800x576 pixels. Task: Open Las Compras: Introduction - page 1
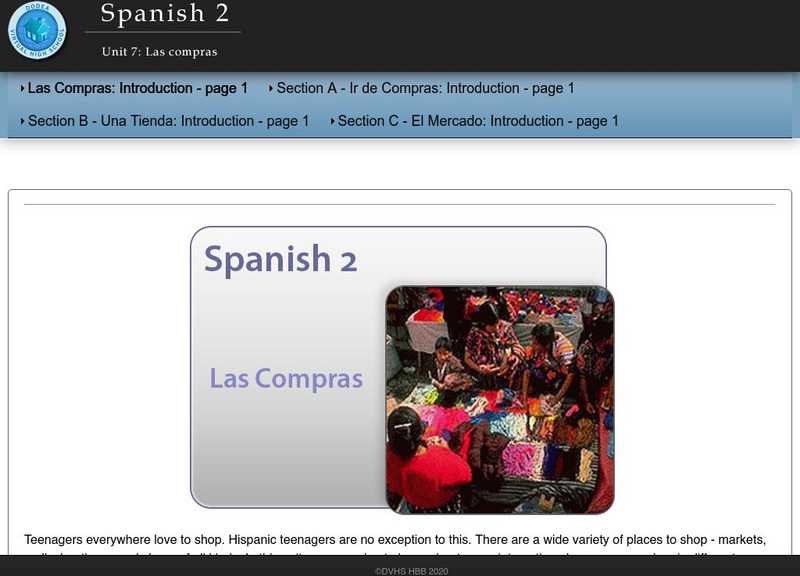click(137, 88)
